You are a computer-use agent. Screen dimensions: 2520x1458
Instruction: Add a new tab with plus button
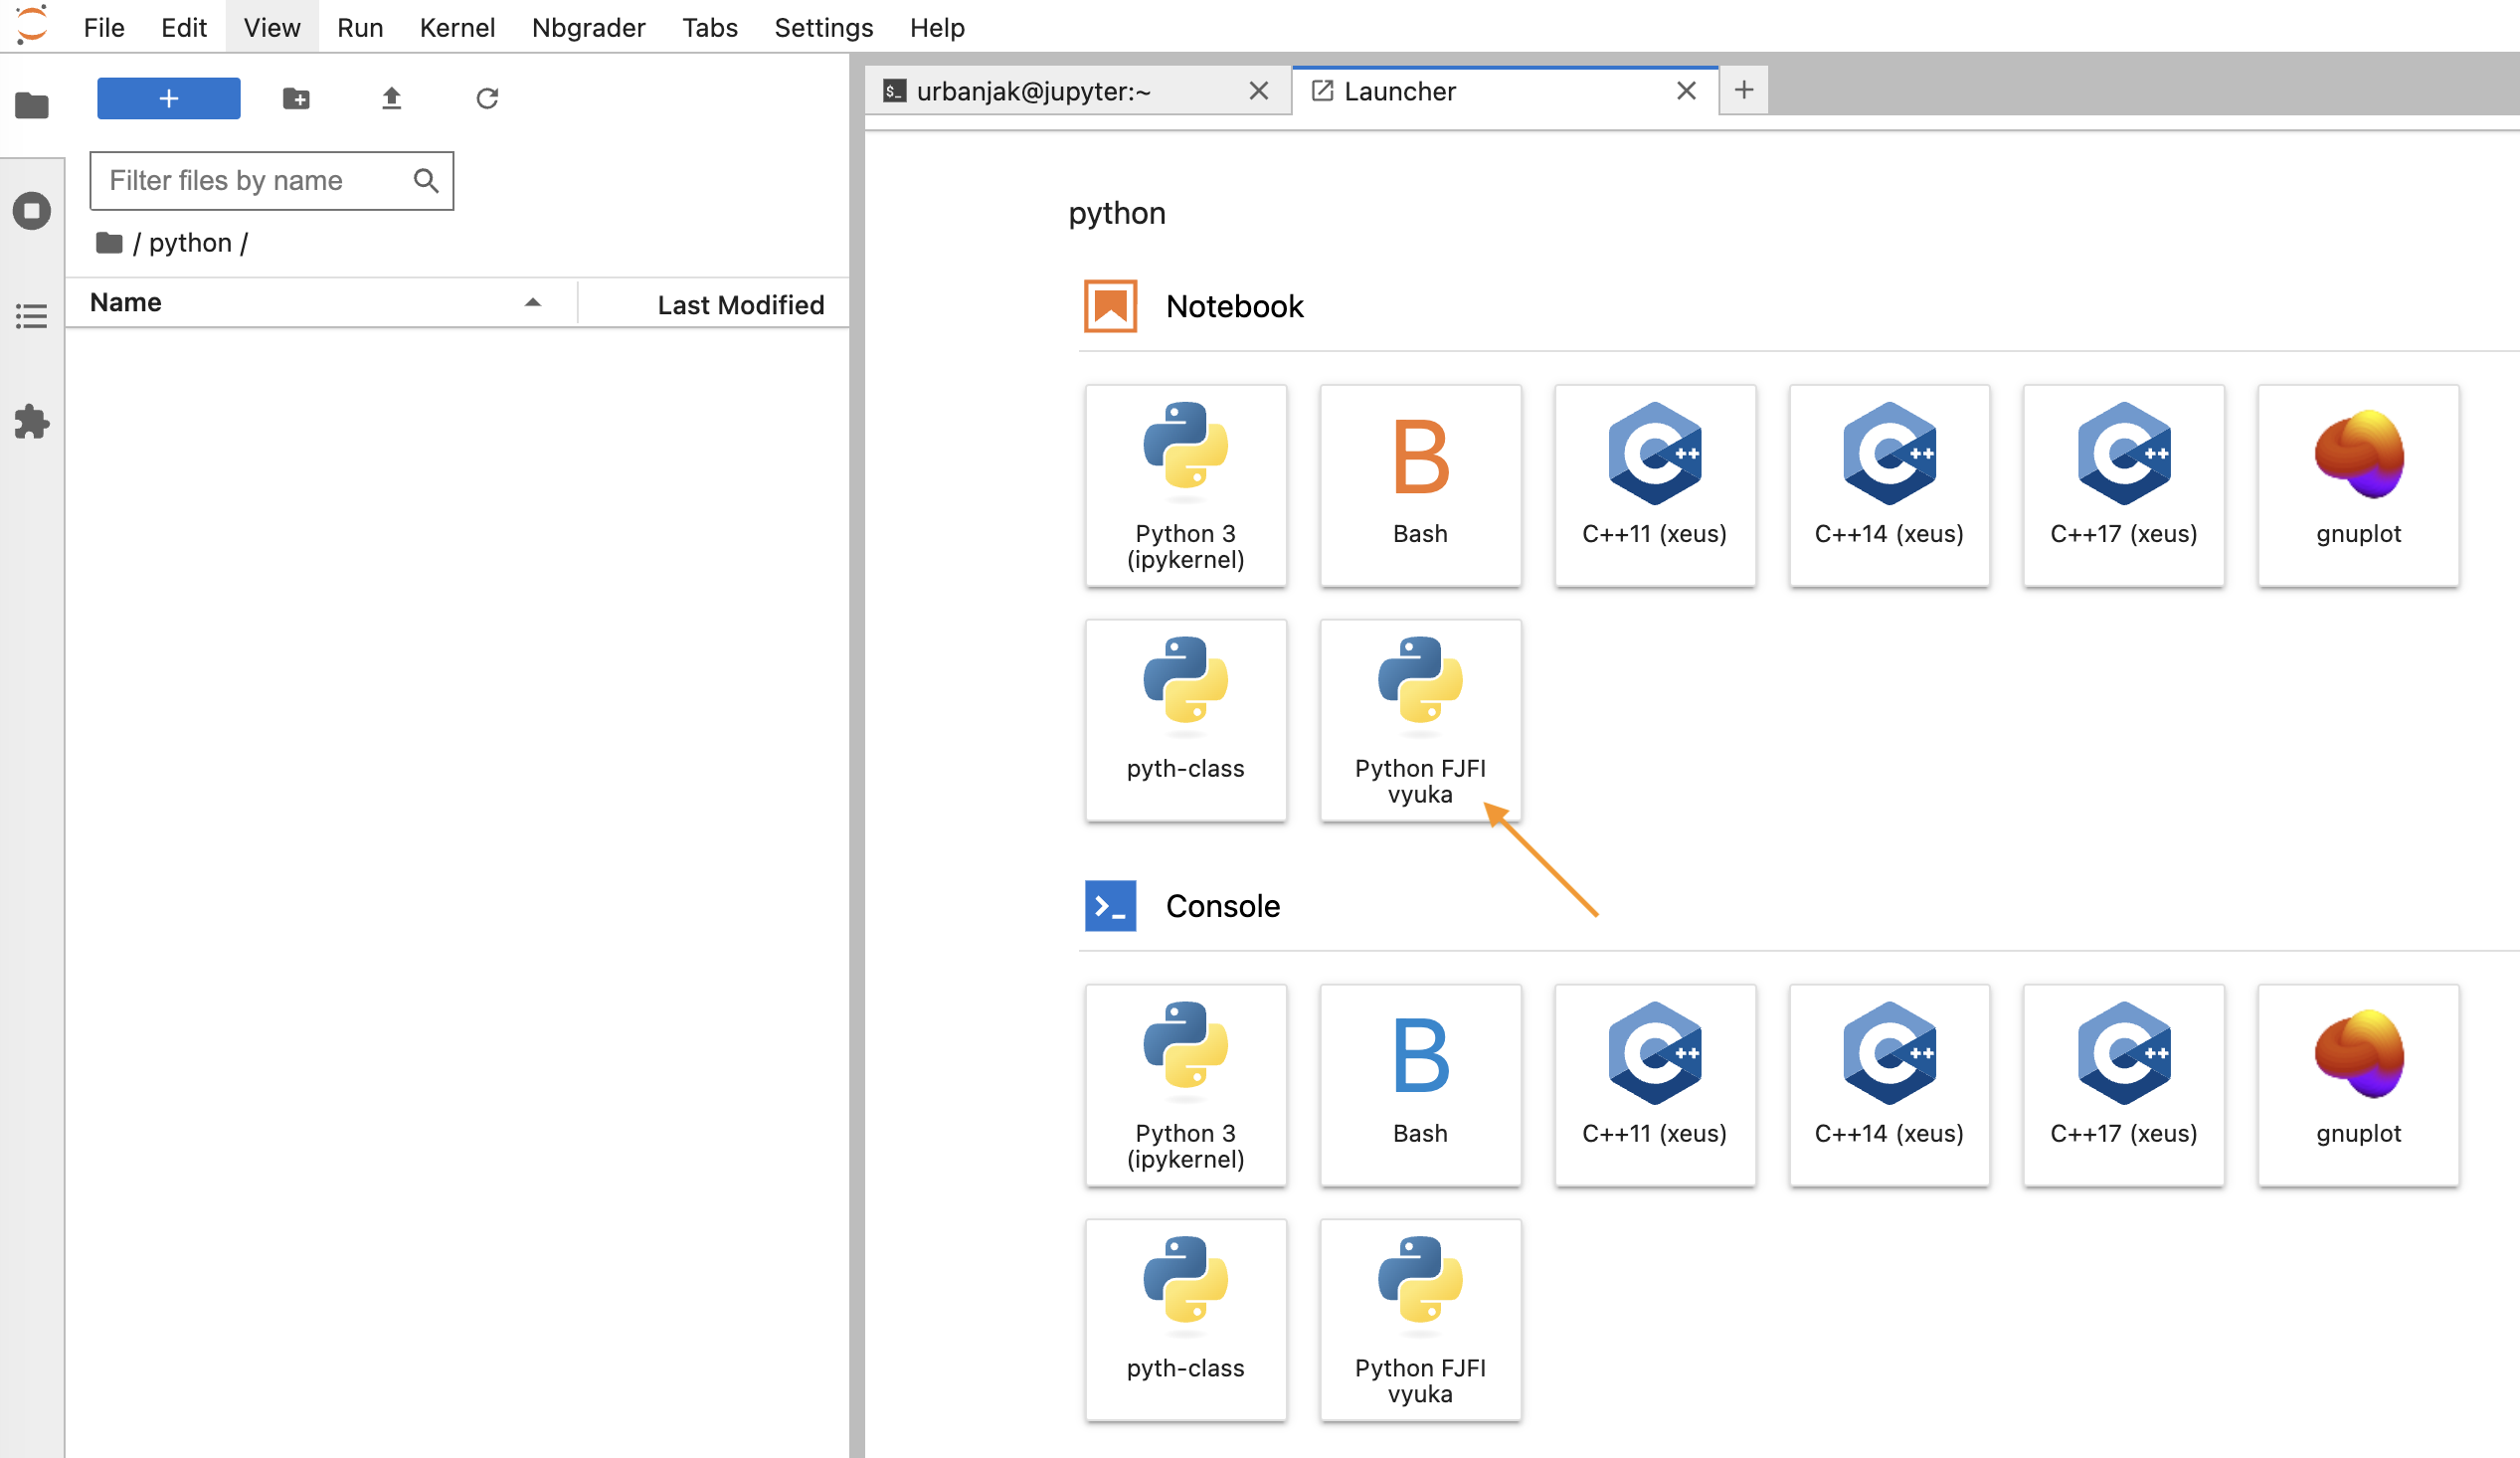click(x=1743, y=90)
